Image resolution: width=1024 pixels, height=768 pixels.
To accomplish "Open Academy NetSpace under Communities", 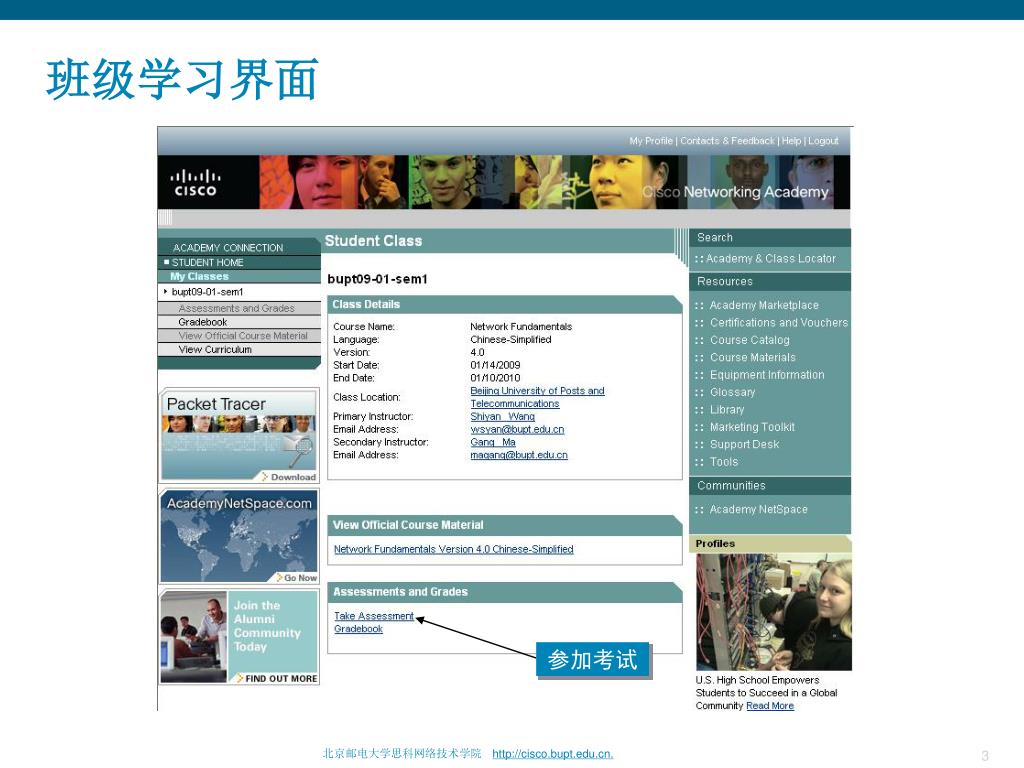I will (759, 509).
